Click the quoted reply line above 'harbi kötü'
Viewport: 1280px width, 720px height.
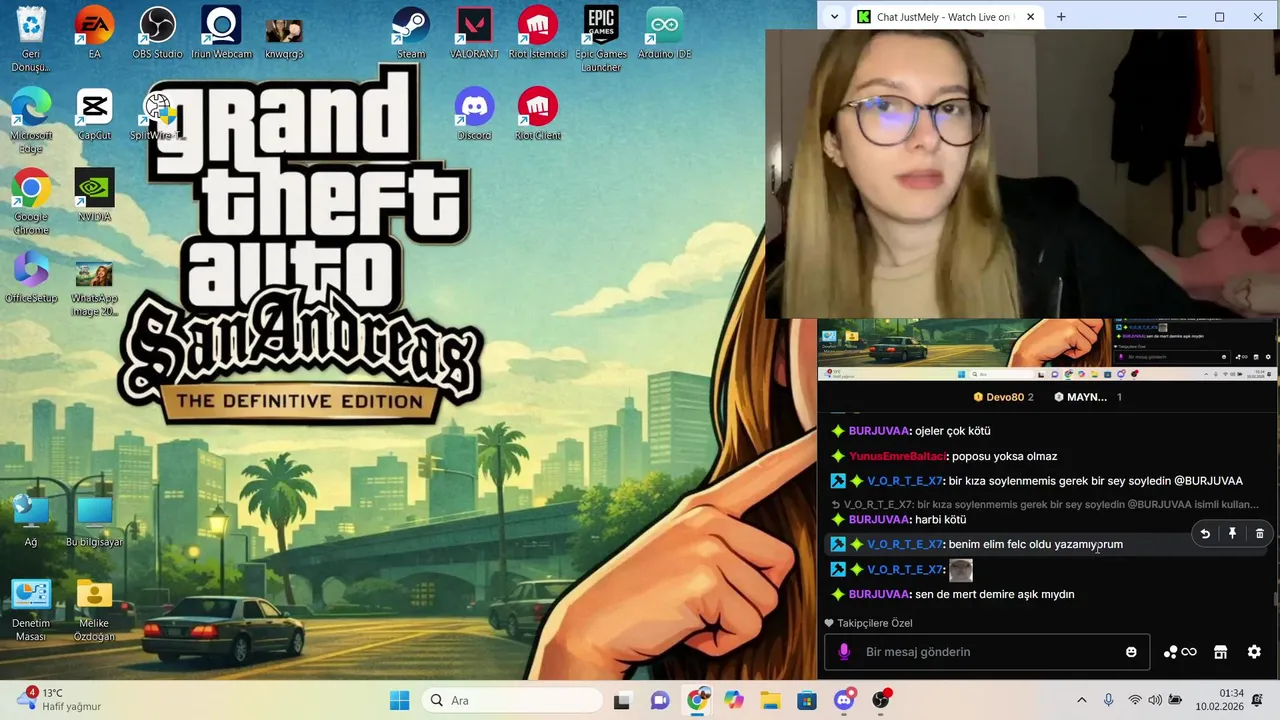click(1045, 505)
